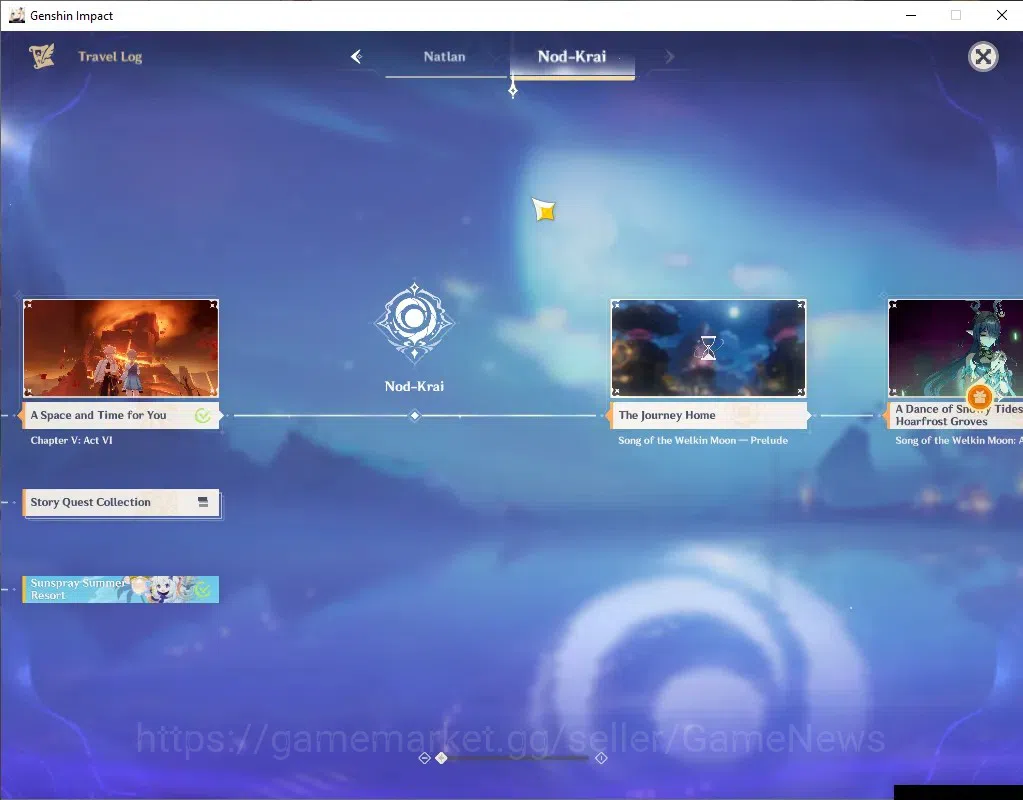This screenshot has width=1023, height=800.
Task: Click The Journey Home label bar
Action: point(709,415)
